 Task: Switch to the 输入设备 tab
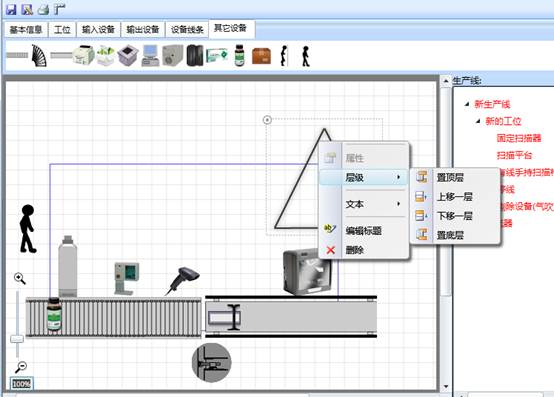click(x=98, y=30)
